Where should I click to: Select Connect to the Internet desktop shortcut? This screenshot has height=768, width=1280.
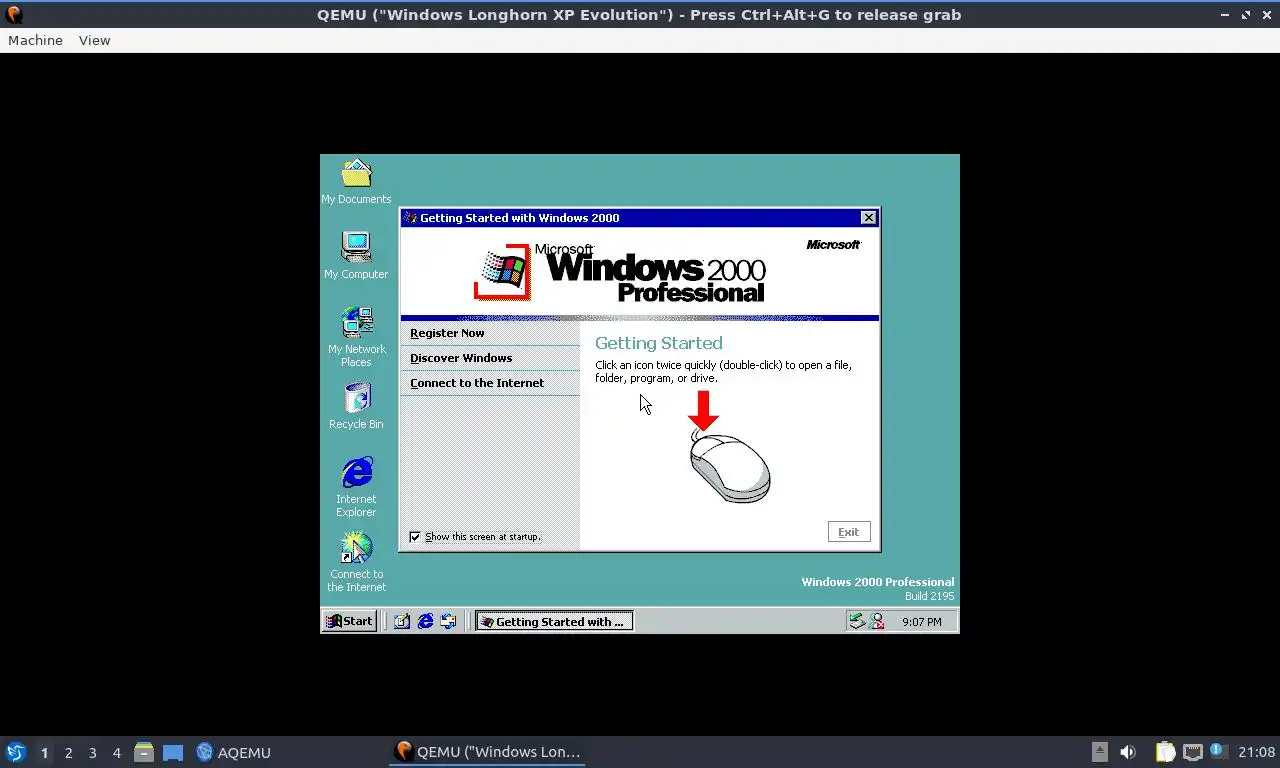coord(356,562)
